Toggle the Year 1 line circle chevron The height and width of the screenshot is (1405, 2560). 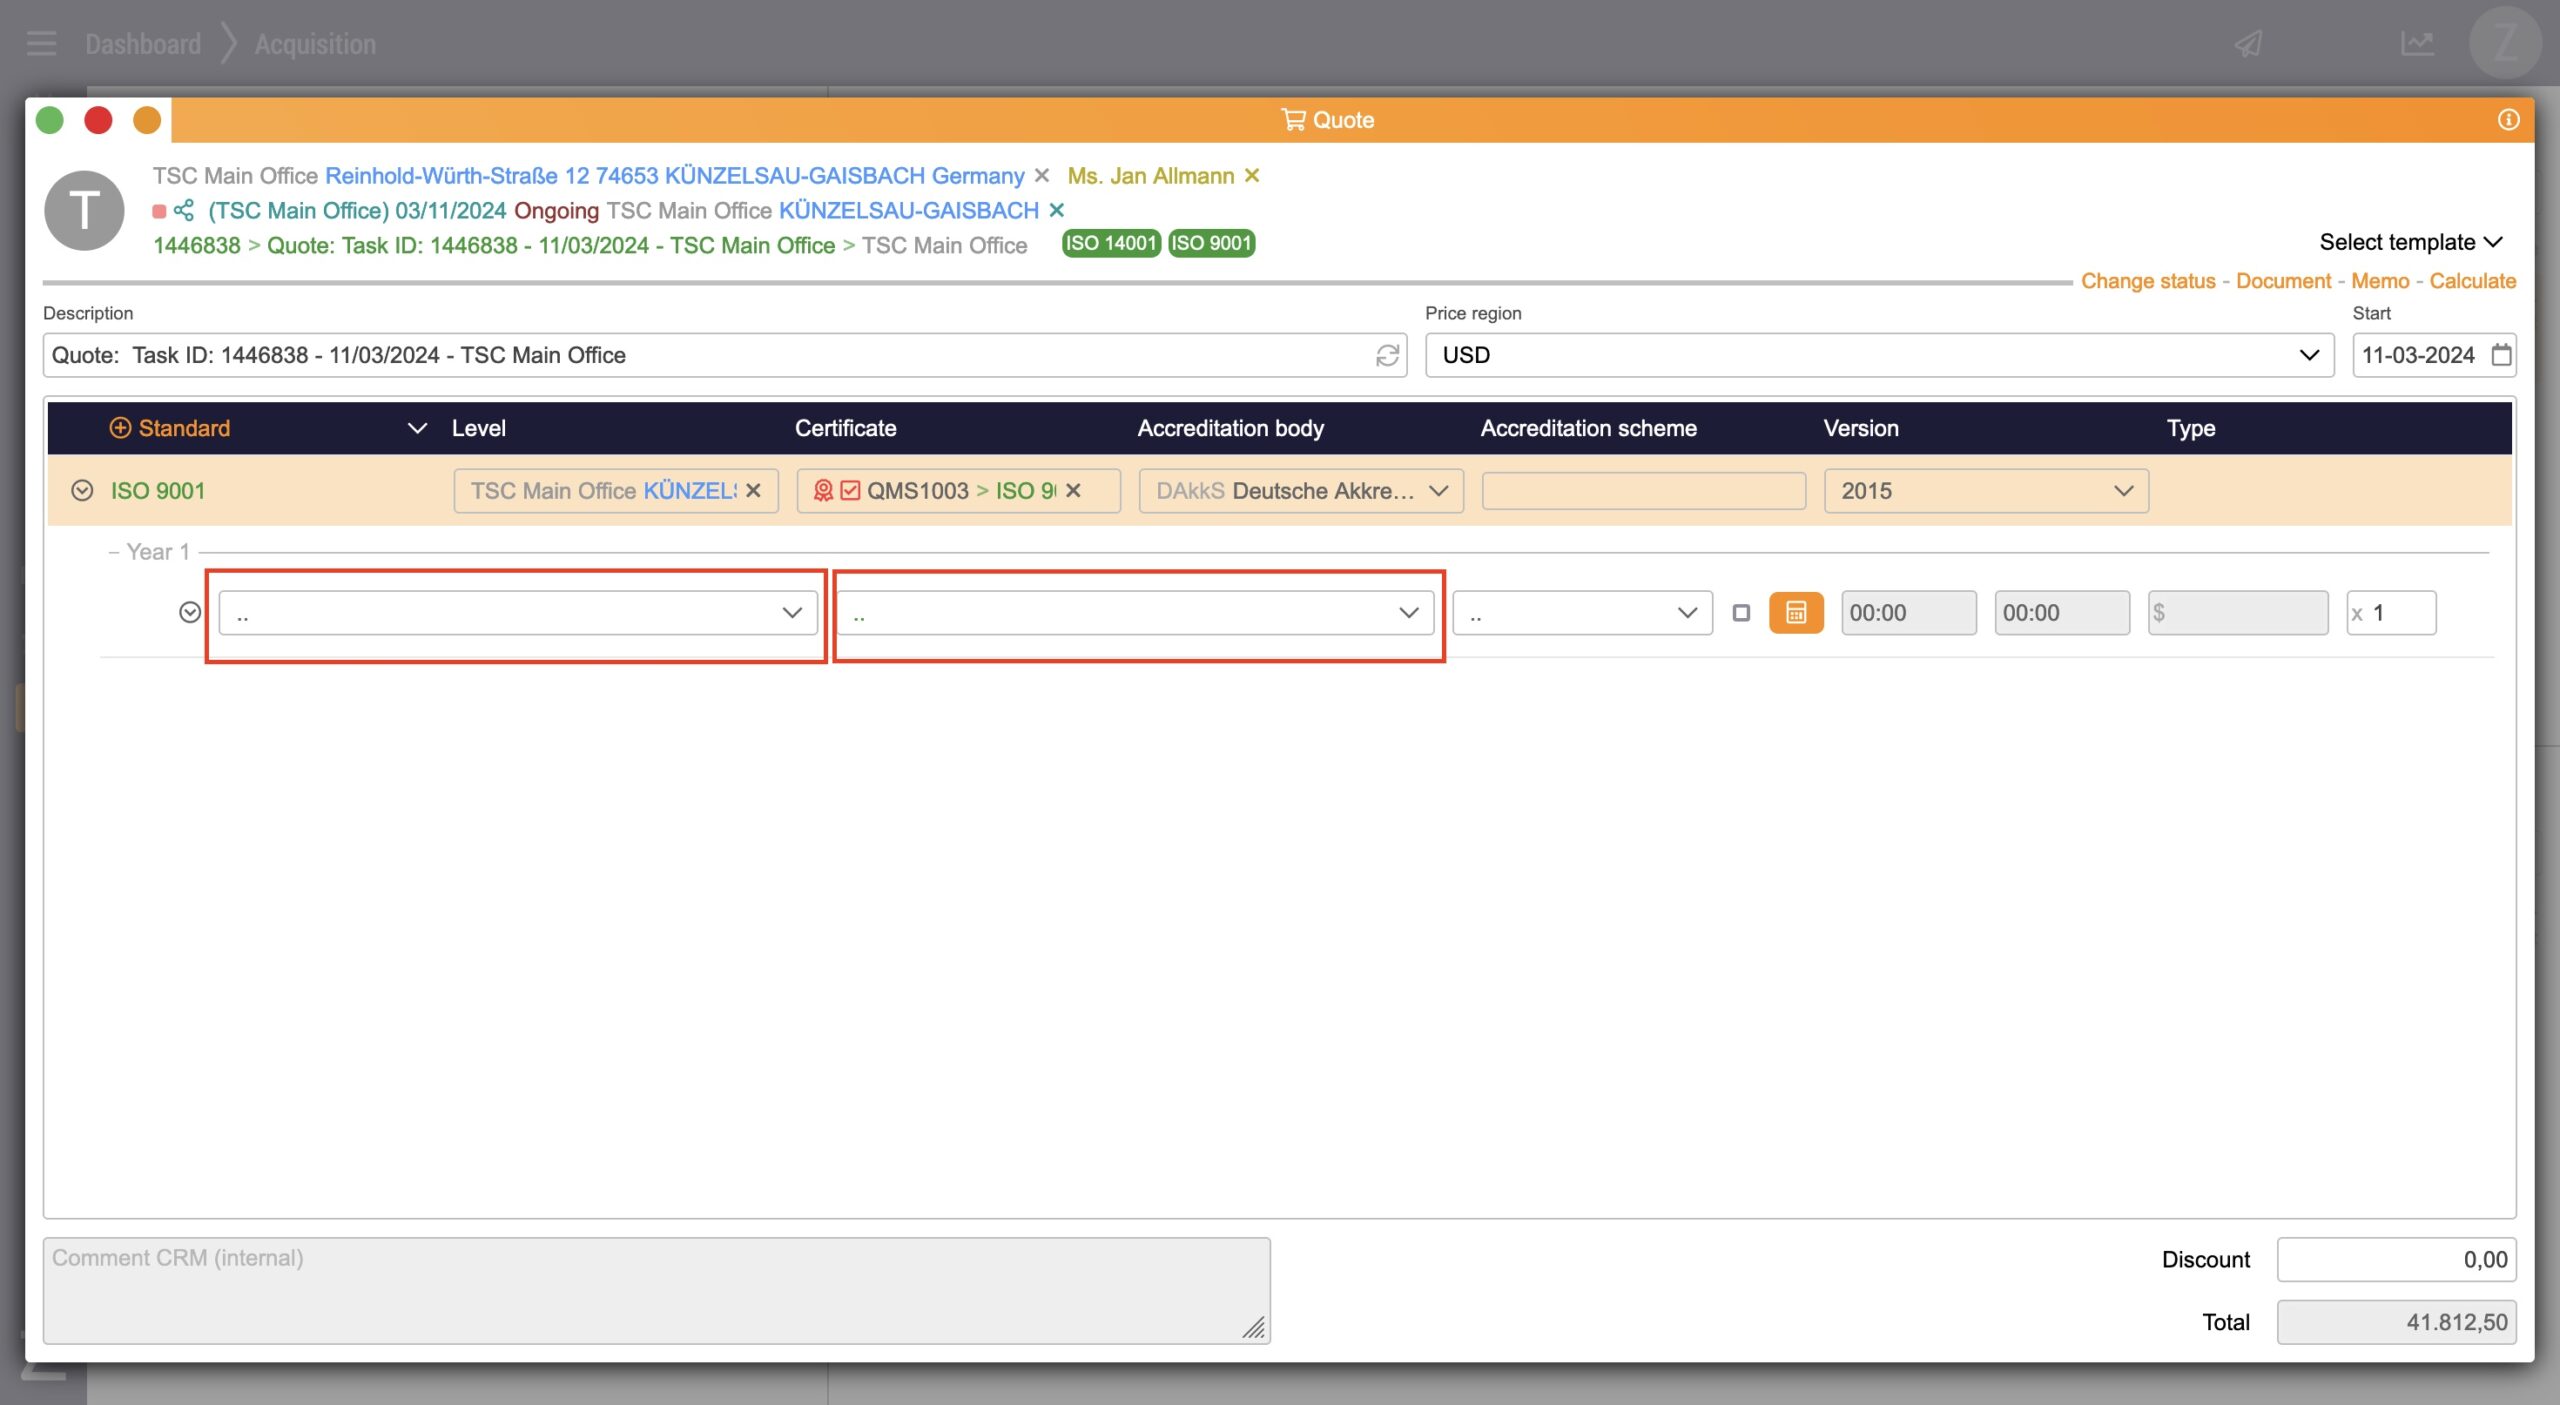click(190, 613)
